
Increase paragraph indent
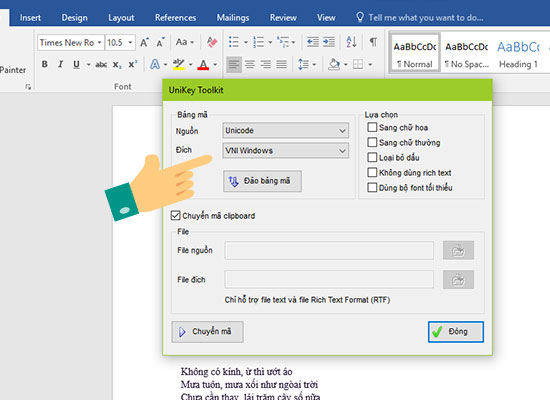[329, 42]
